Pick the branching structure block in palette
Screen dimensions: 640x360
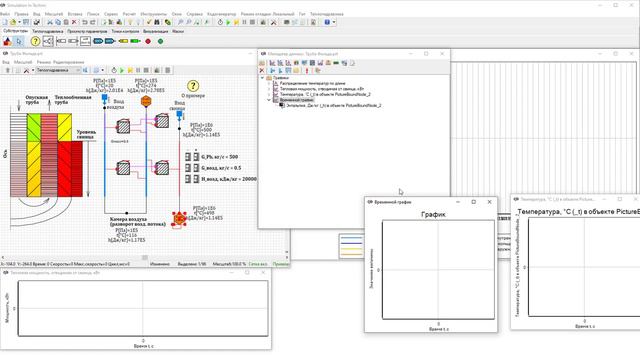[x=48, y=41]
